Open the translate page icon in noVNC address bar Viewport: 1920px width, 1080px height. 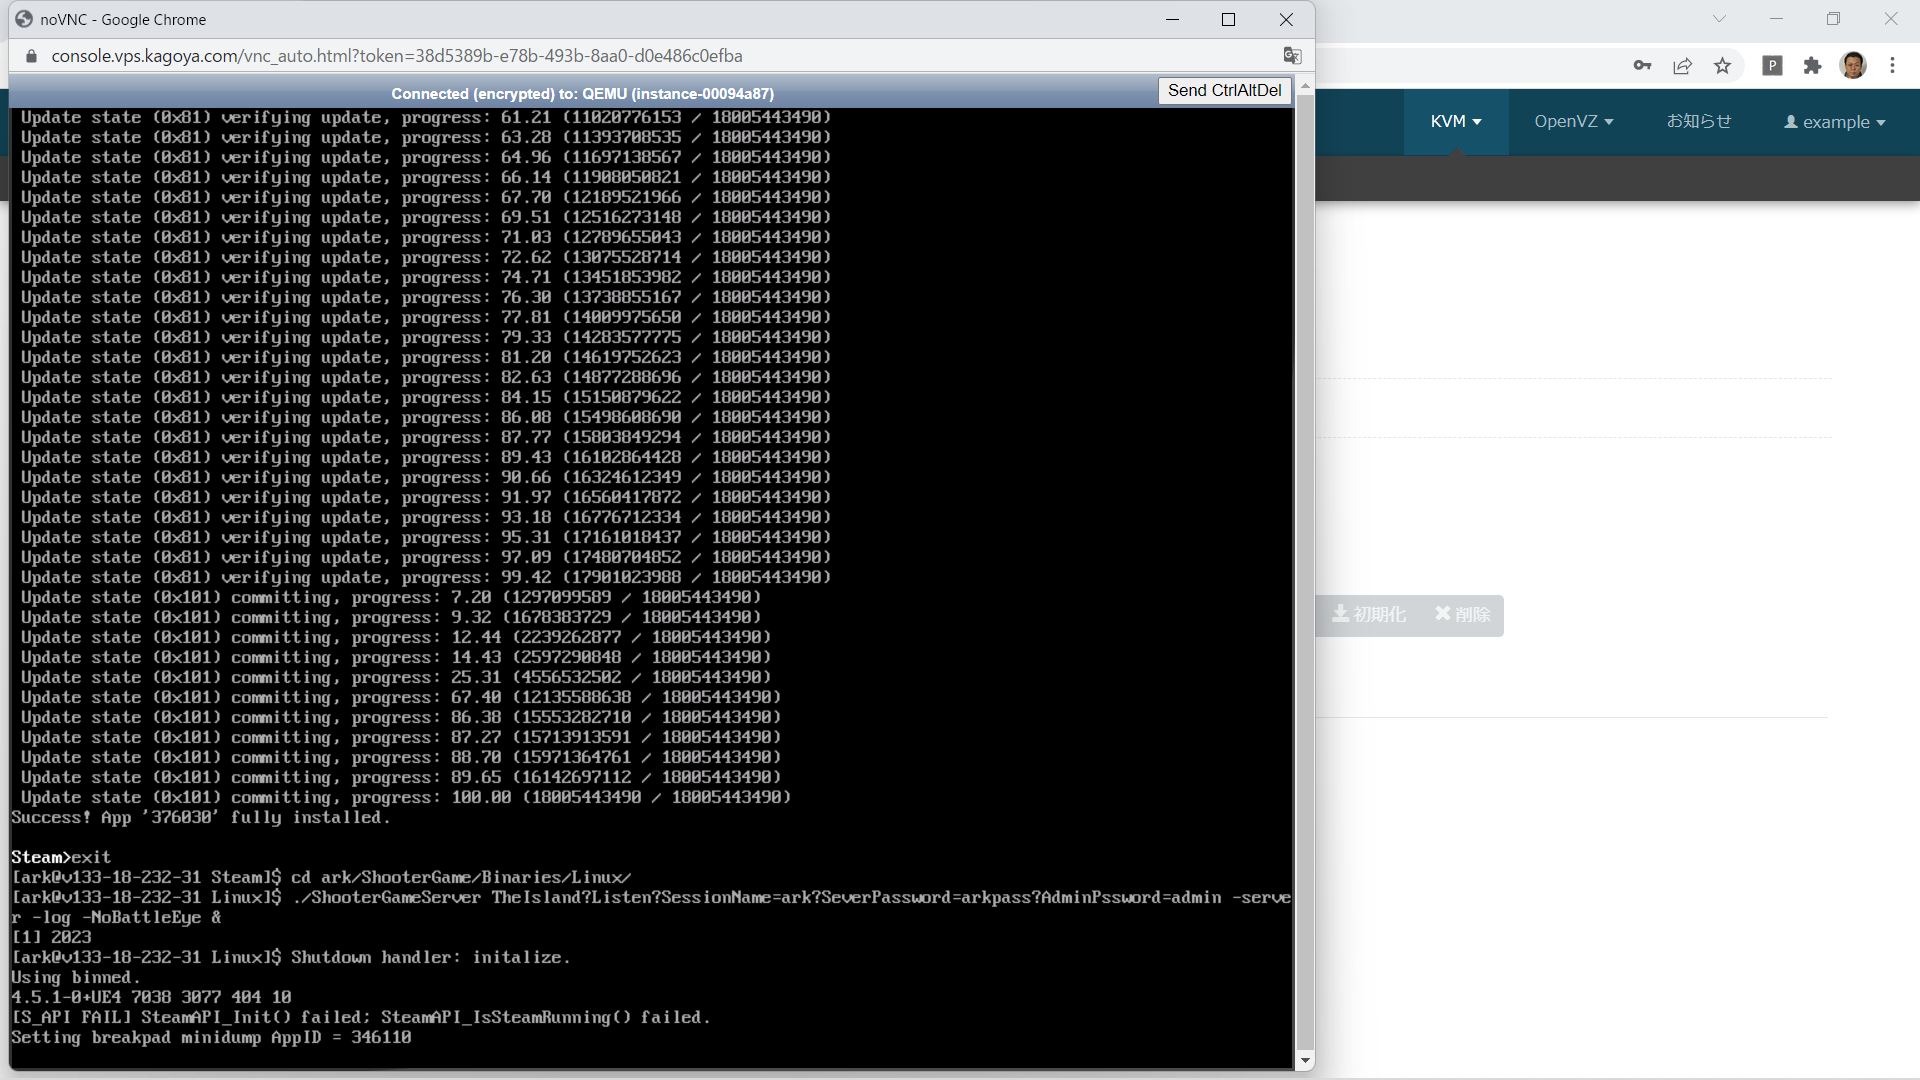[x=1292, y=56]
